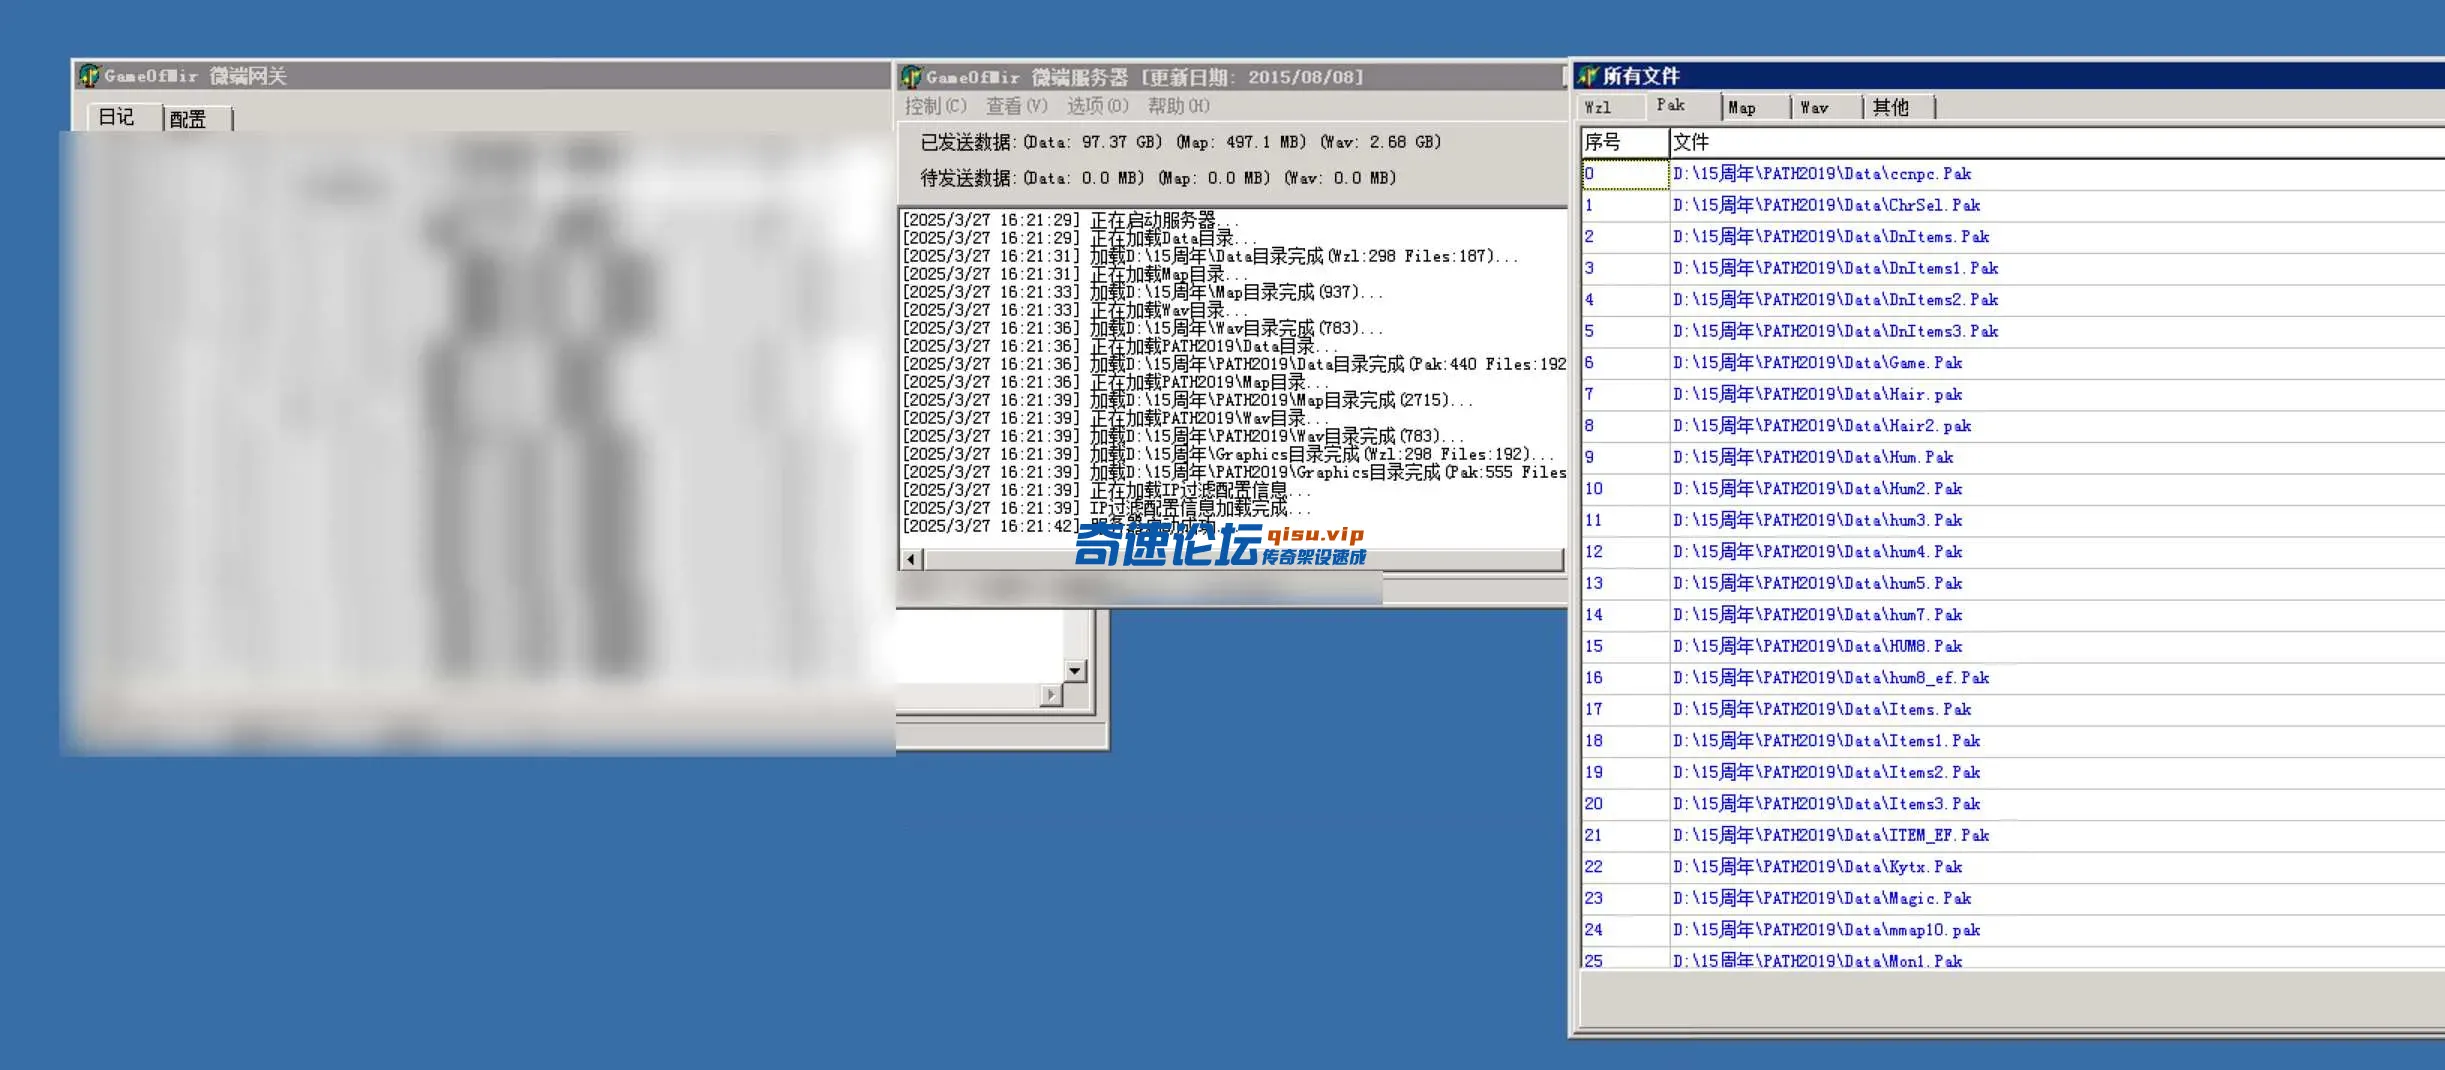Select row hum3.Pak in file list
Screen dimensions: 2445x1070
click(2013, 520)
